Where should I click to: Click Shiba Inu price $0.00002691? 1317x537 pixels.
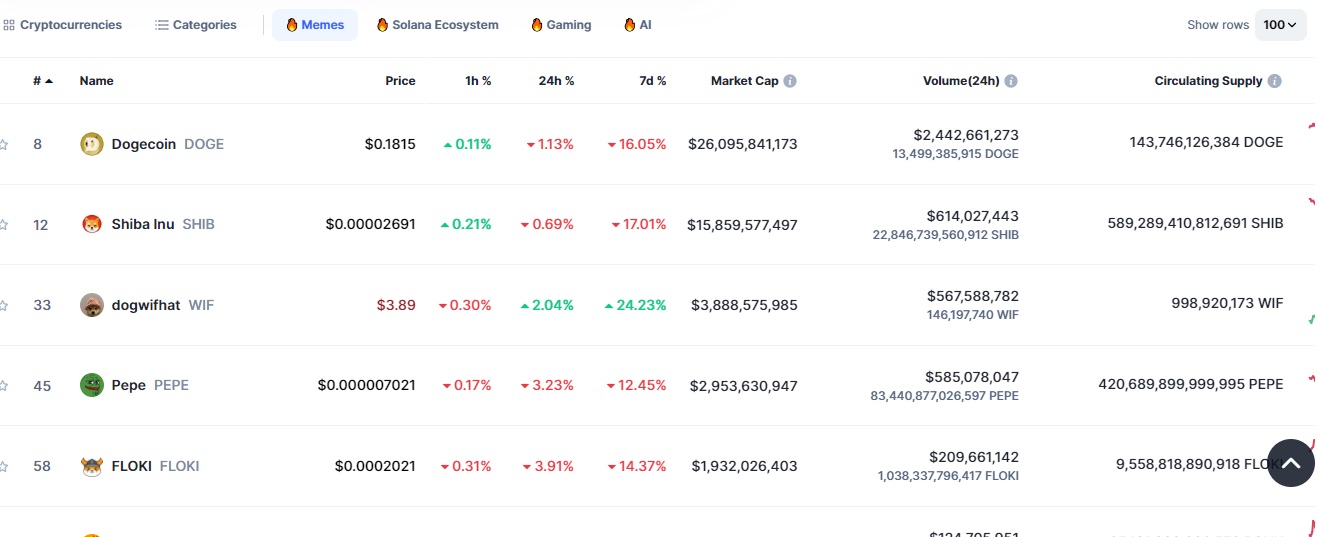[371, 224]
